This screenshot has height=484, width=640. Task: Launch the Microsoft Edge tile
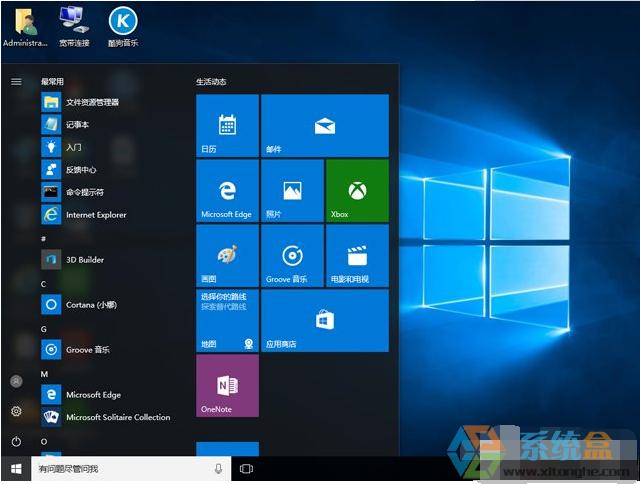click(x=227, y=190)
